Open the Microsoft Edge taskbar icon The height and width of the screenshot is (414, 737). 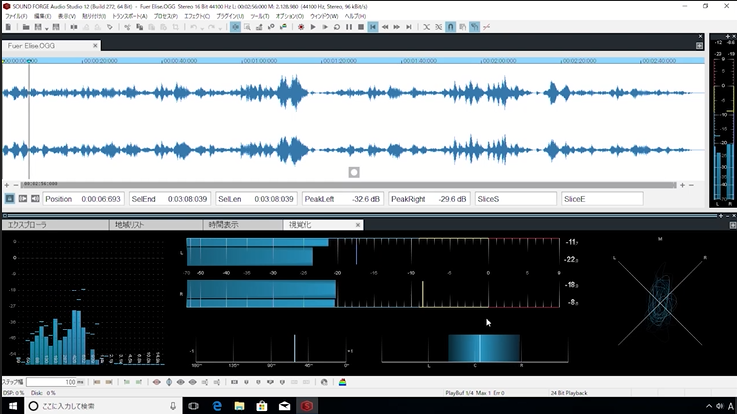coord(216,405)
